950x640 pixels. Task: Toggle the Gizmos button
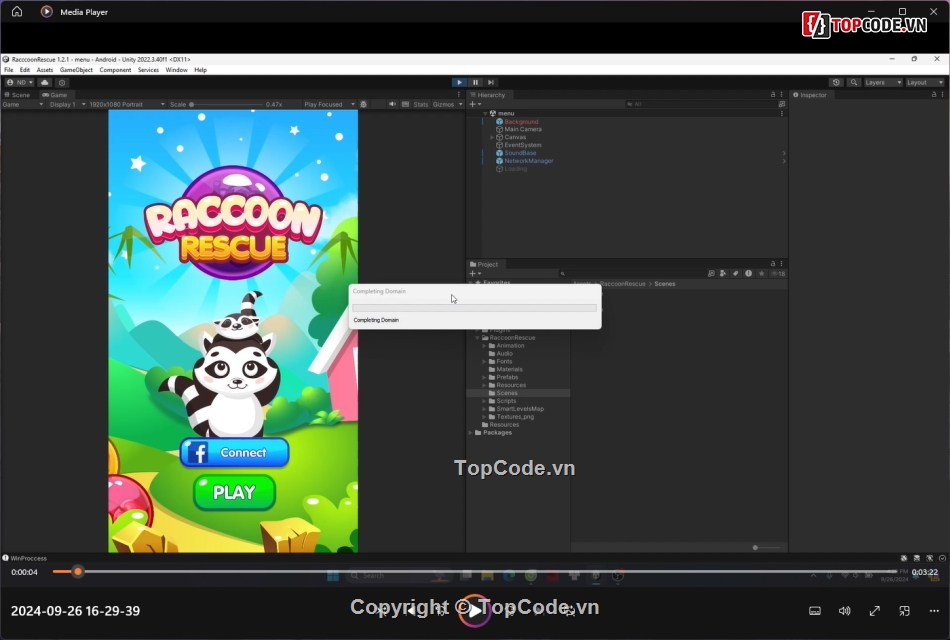(x=443, y=104)
